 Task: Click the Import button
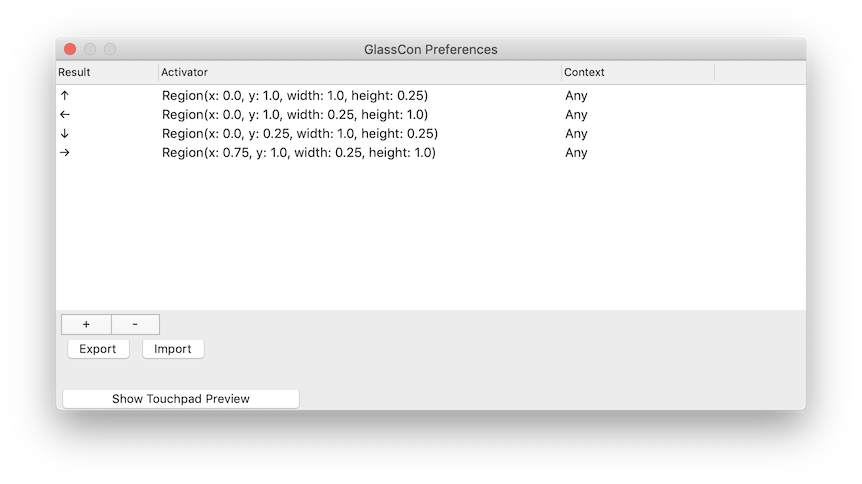(173, 349)
